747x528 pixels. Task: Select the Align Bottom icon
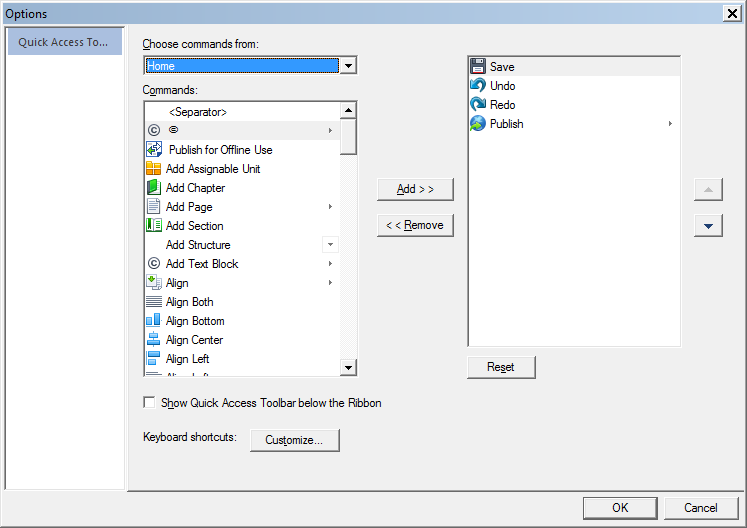tap(154, 321)
